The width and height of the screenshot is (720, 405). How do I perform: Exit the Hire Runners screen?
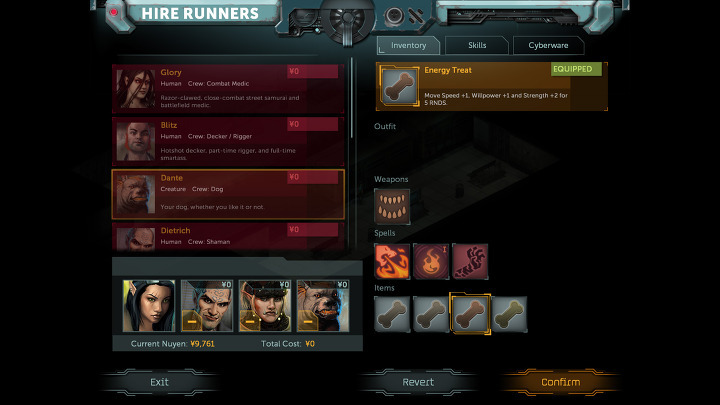[x=159, y=382]
